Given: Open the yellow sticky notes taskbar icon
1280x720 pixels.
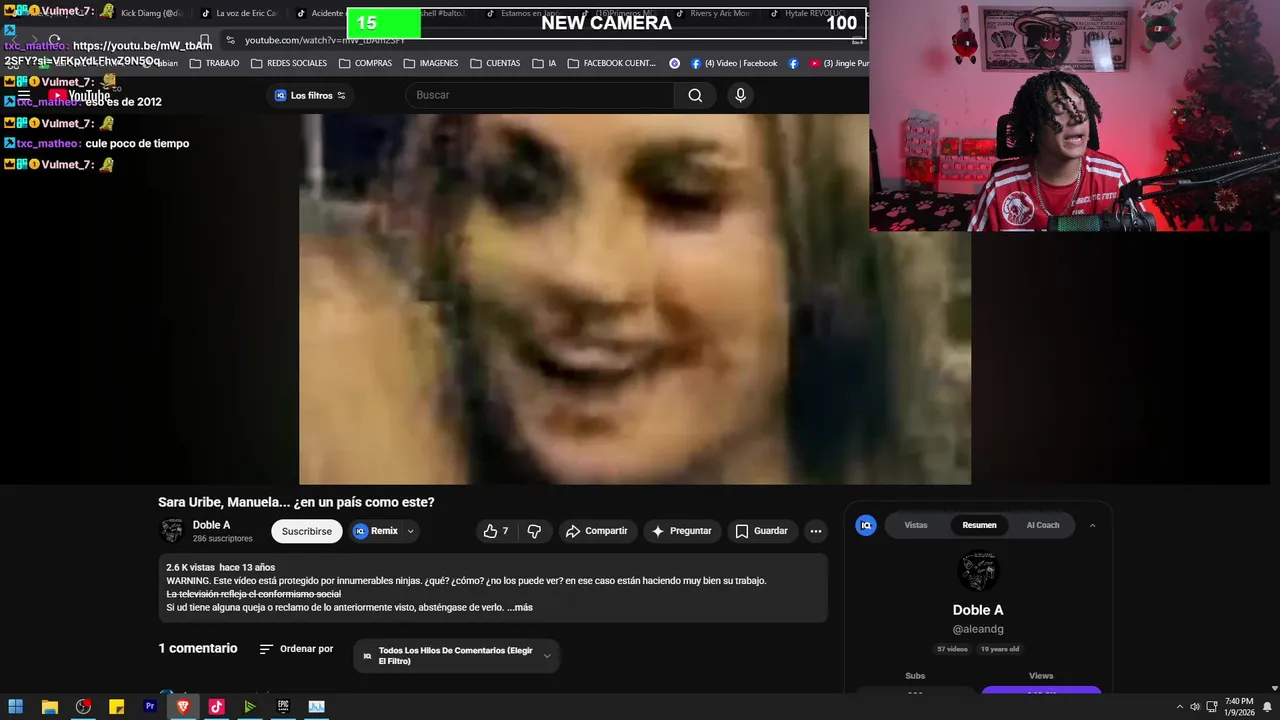Looking at the screenshot, I should [x=116, y=706].
